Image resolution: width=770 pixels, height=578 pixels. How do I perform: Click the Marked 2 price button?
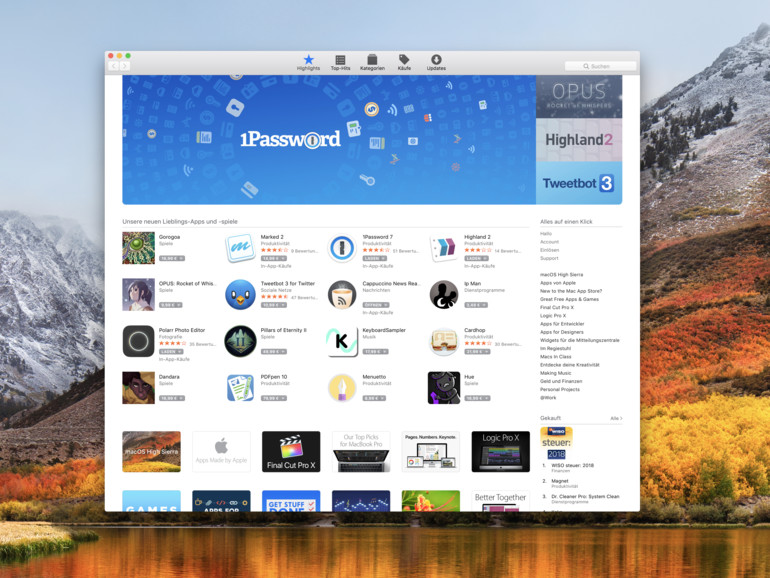[x=274, y=258]
